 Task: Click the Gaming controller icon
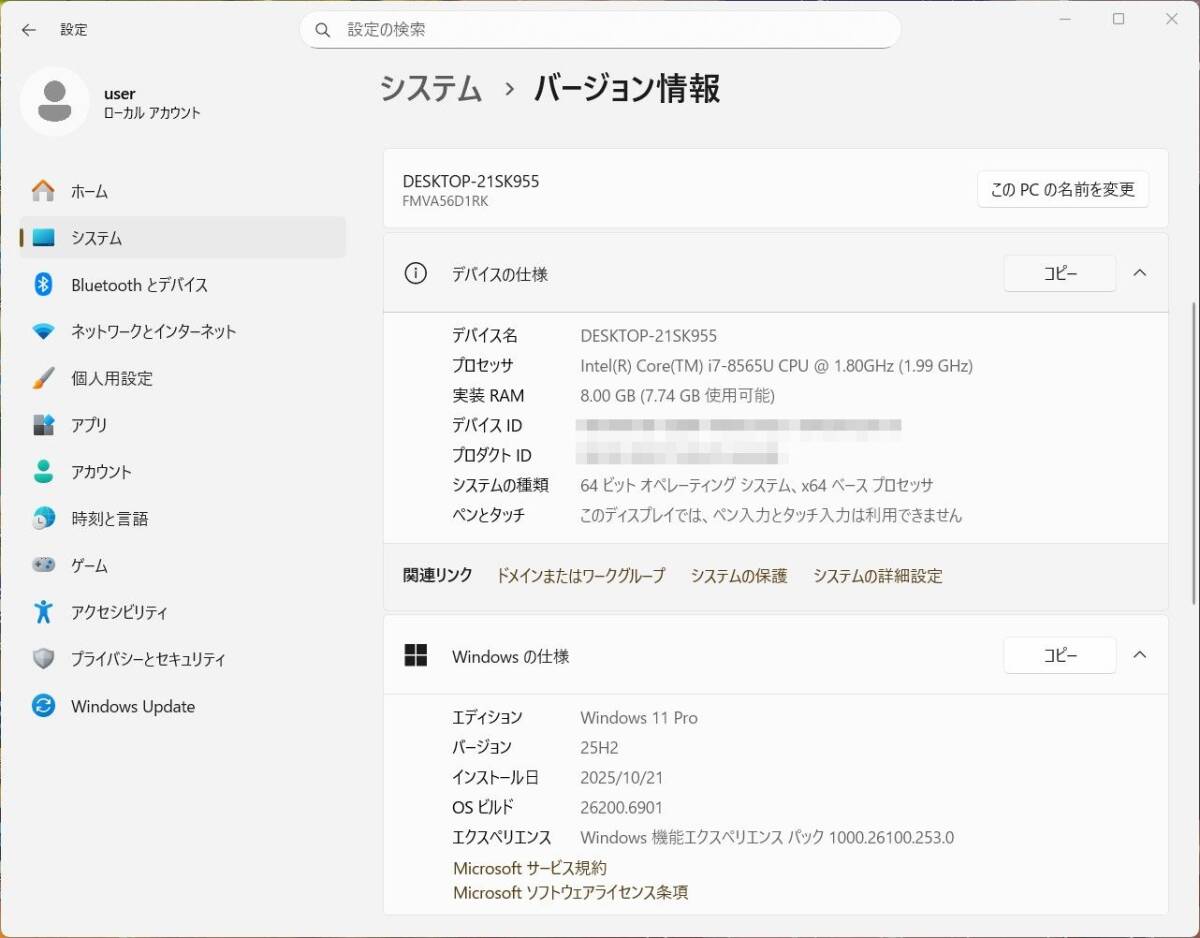[43, 566]
